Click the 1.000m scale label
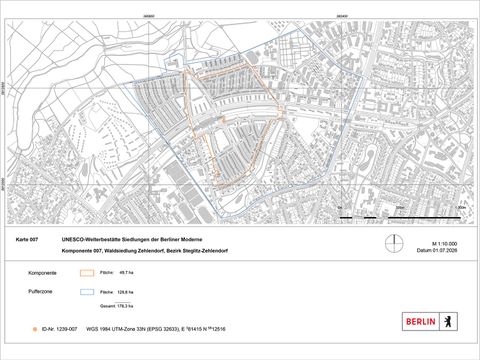 point(460,208)
